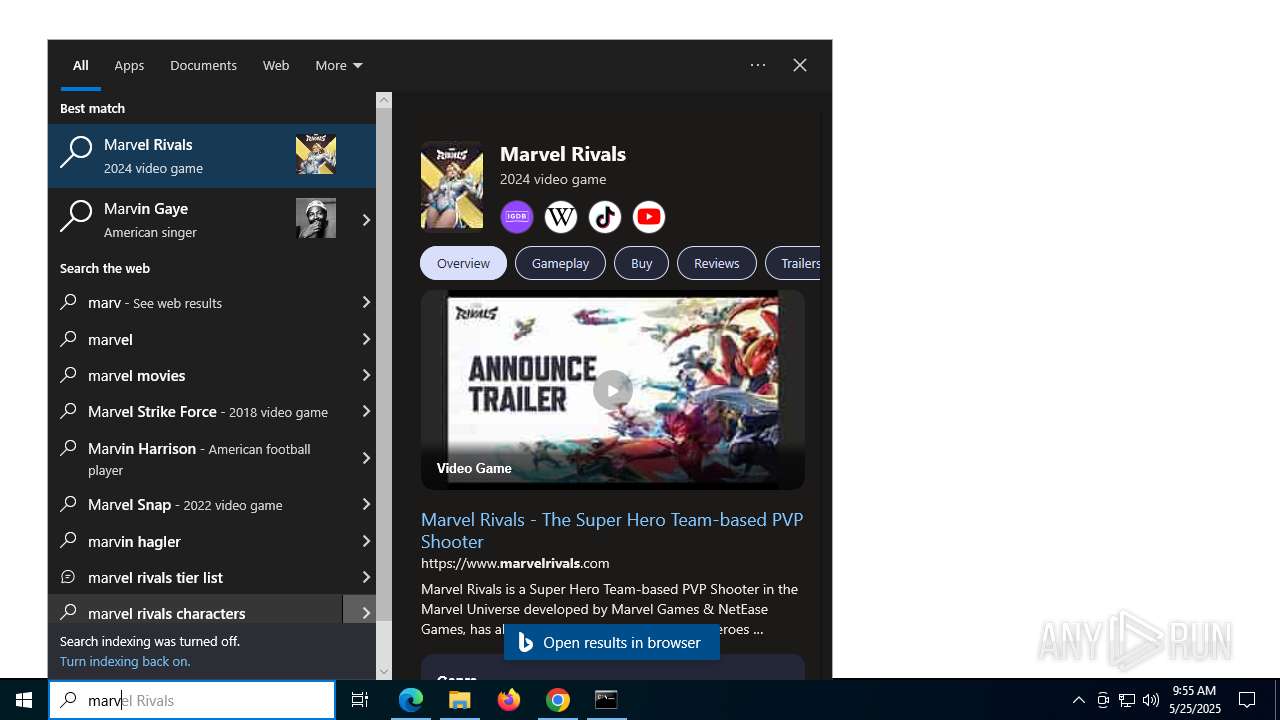Expand the Marvin Harrison arrow
The image size is (1280, 720).
[365, 458]
